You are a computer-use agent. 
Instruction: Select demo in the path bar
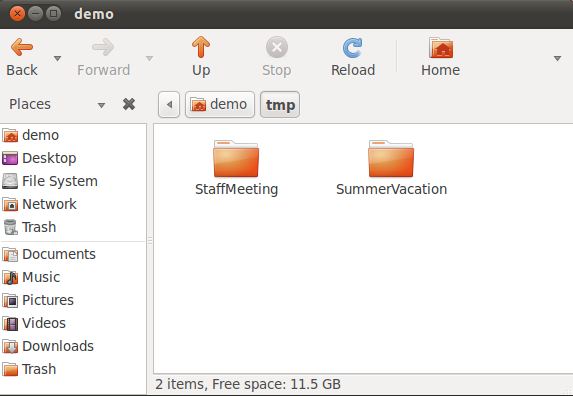point(220,105)
